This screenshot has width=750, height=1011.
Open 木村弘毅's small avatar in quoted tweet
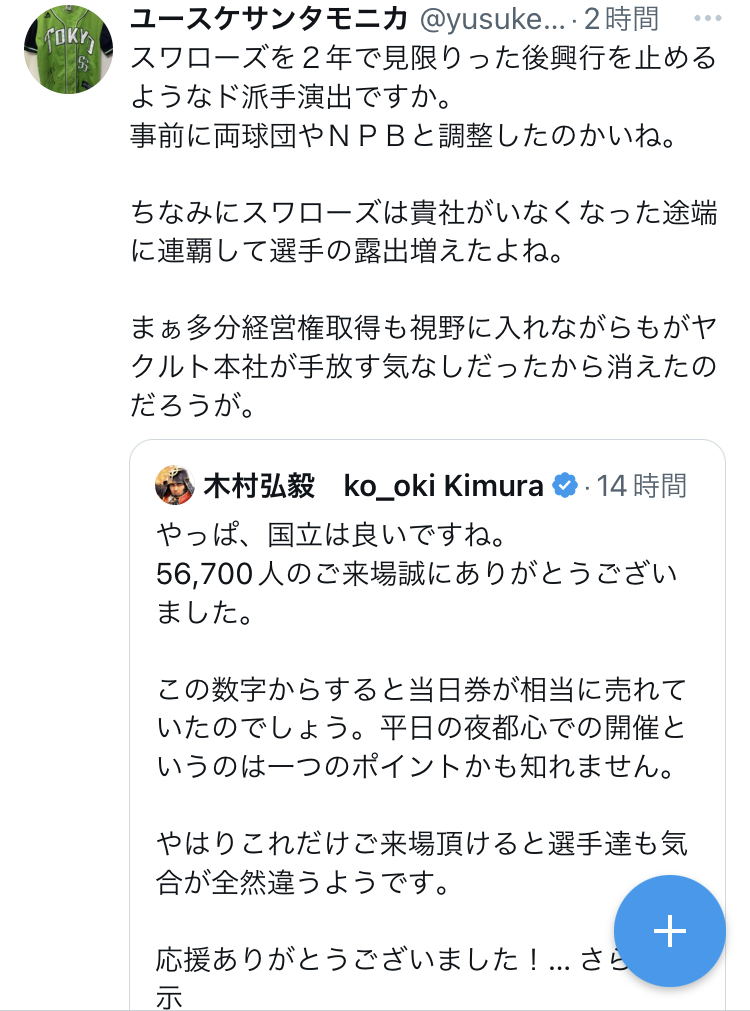pos(175,486)
